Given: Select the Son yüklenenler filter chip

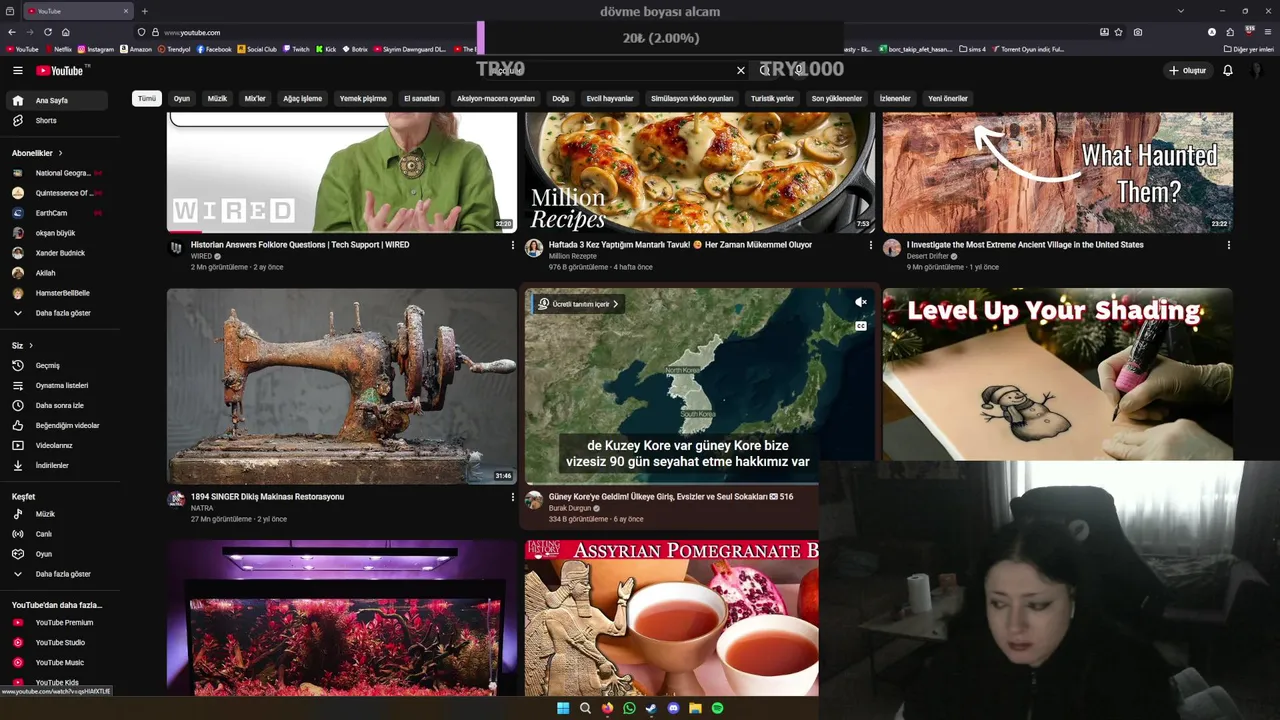Looking at the screenshot, I should pyautogui.click(x=837, y=99).
